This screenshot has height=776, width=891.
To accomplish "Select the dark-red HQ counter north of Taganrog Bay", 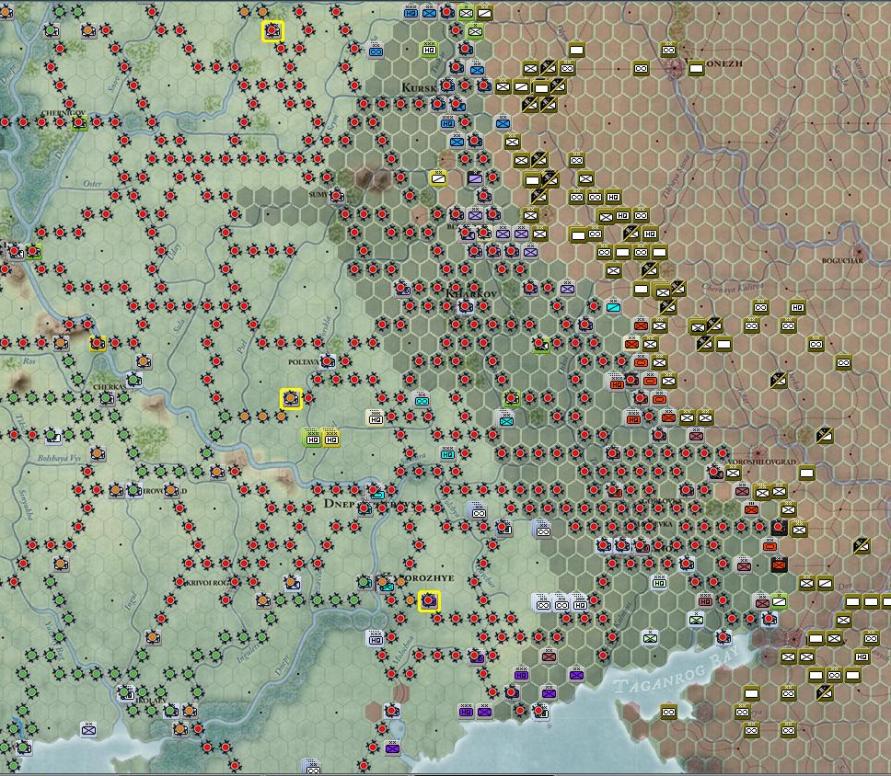I will [705, 601].
